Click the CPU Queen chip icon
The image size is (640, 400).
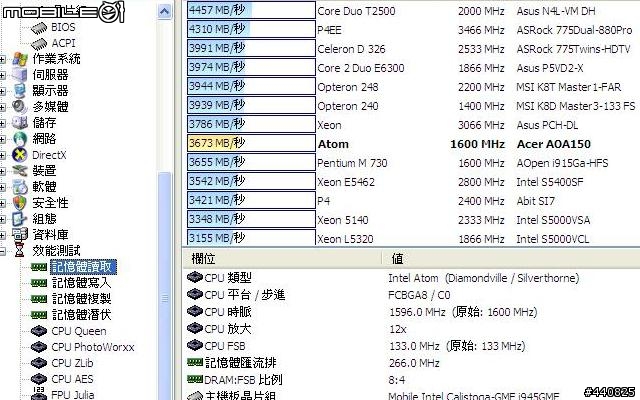pyautogui.click(x=39, y=331)
